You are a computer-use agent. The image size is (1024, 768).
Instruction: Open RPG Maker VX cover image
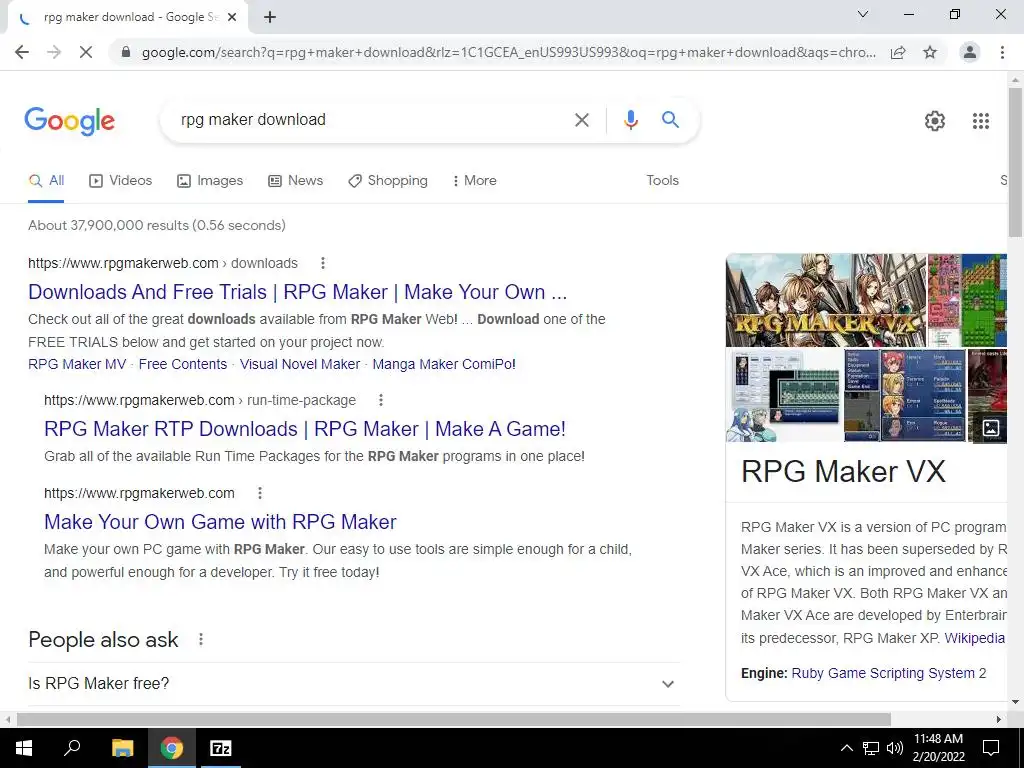tap(826, 300)
